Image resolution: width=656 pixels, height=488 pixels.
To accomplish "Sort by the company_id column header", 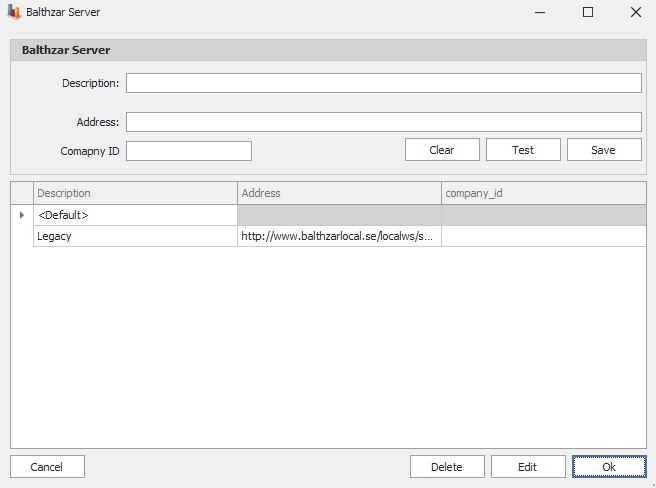I will pos(543,193).
